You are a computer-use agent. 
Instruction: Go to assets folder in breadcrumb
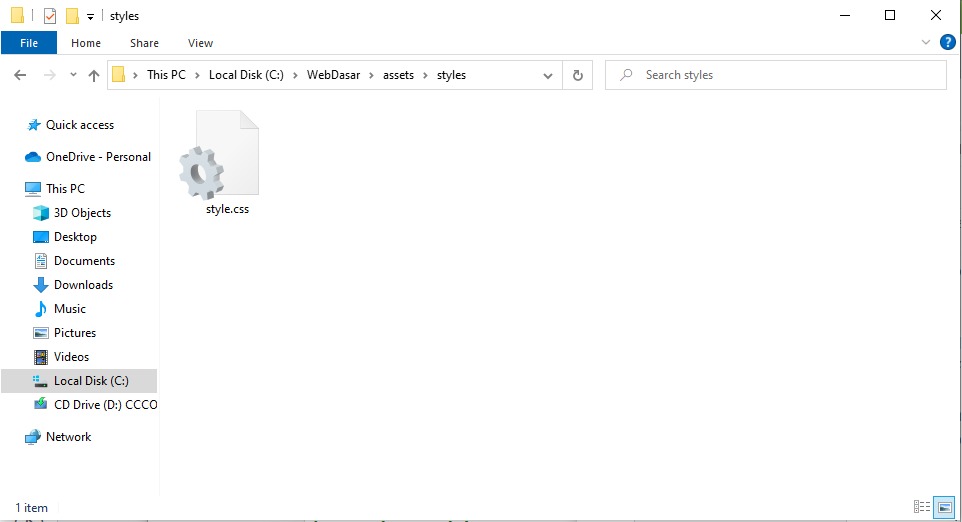[399, 75]
